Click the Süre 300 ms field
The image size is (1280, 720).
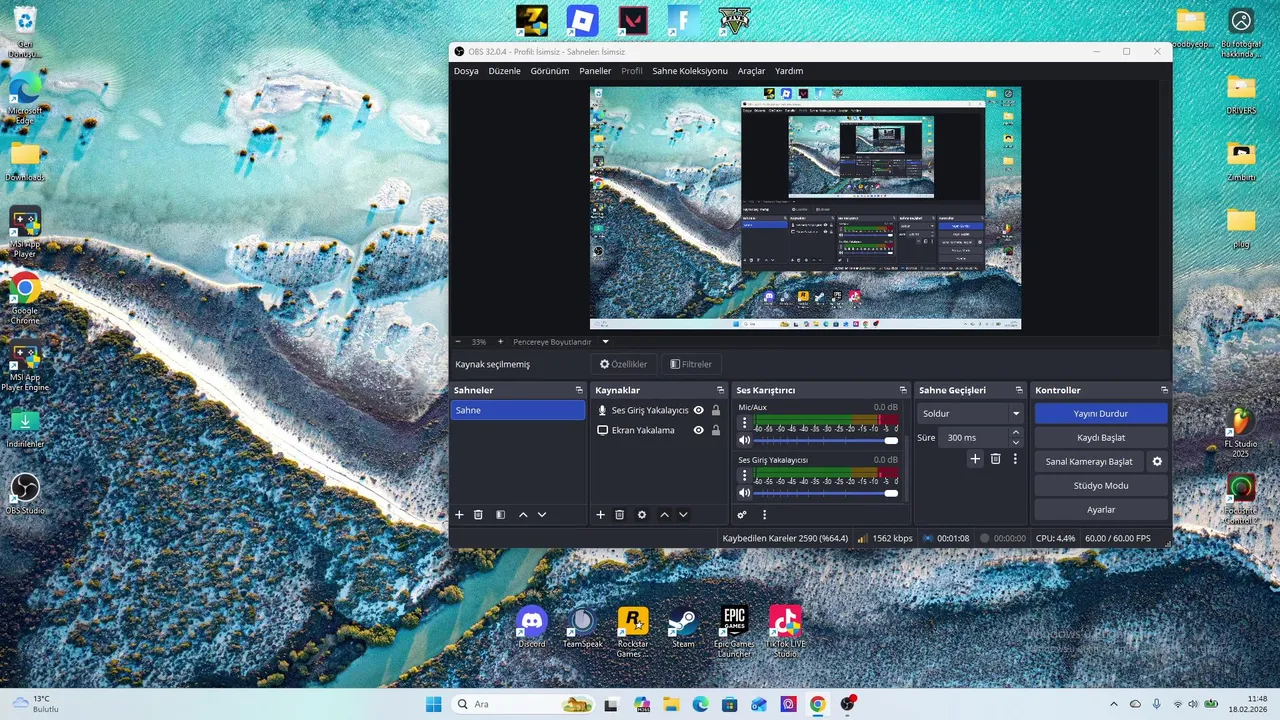point(975,437)
